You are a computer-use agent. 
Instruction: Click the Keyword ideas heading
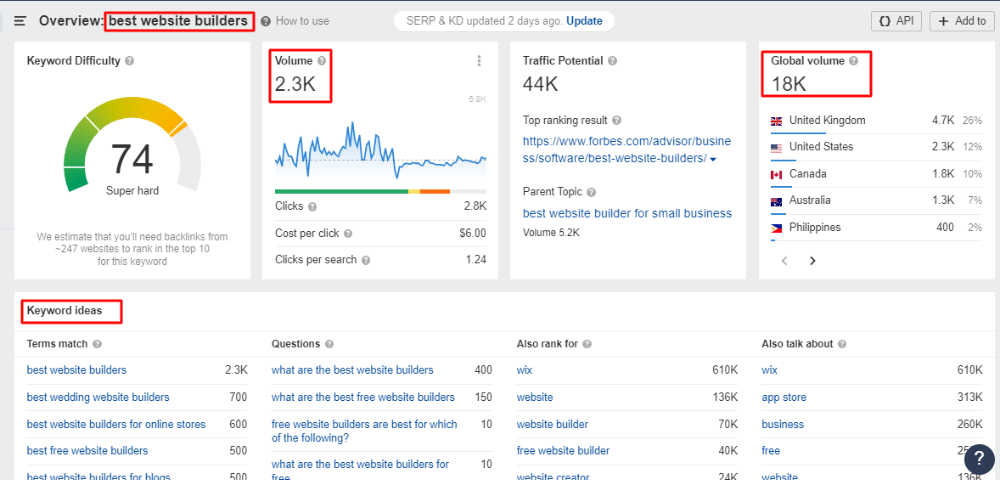64,311
